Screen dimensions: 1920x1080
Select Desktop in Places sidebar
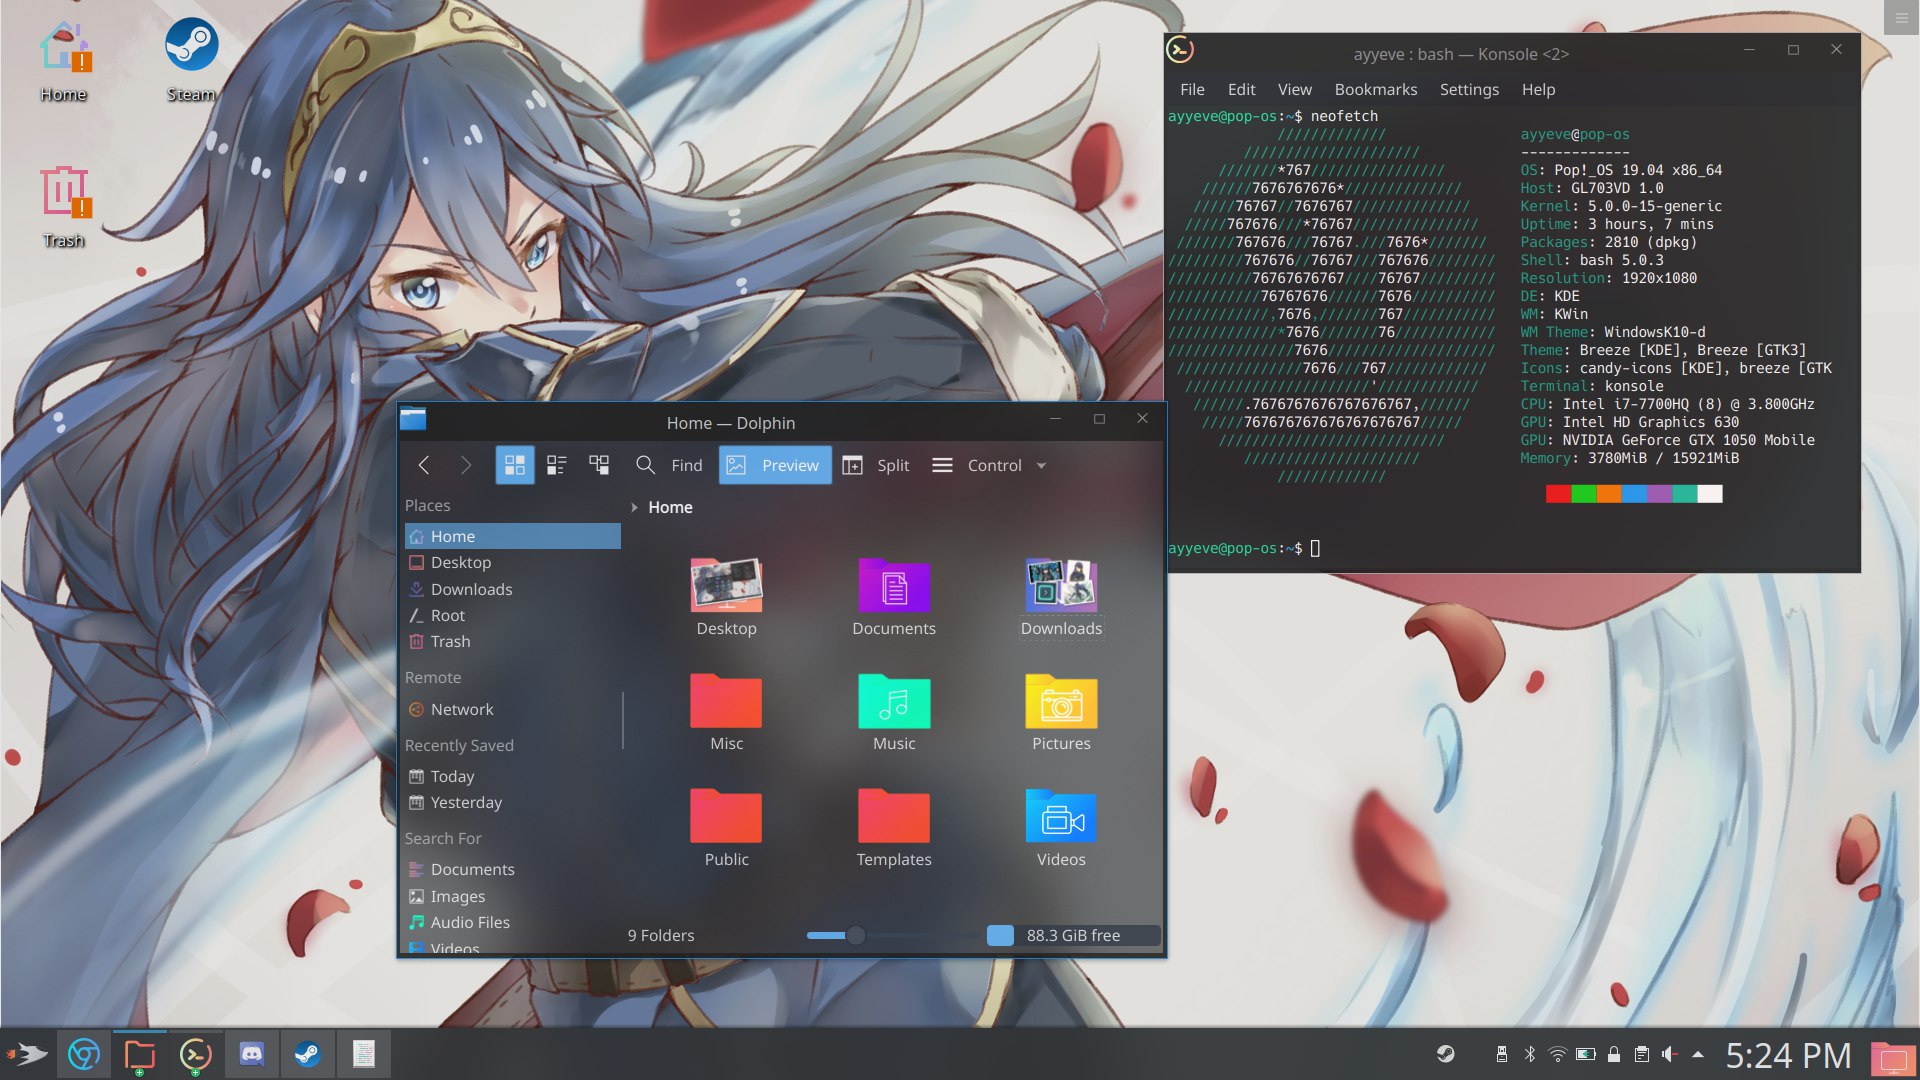click(x=512, y=563)
